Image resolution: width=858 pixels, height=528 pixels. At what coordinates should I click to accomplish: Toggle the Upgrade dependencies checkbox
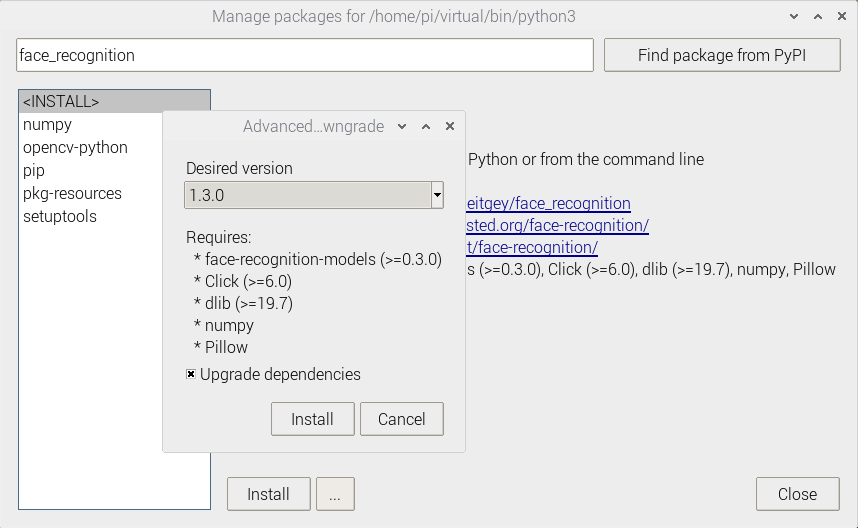tap(191, 375)
